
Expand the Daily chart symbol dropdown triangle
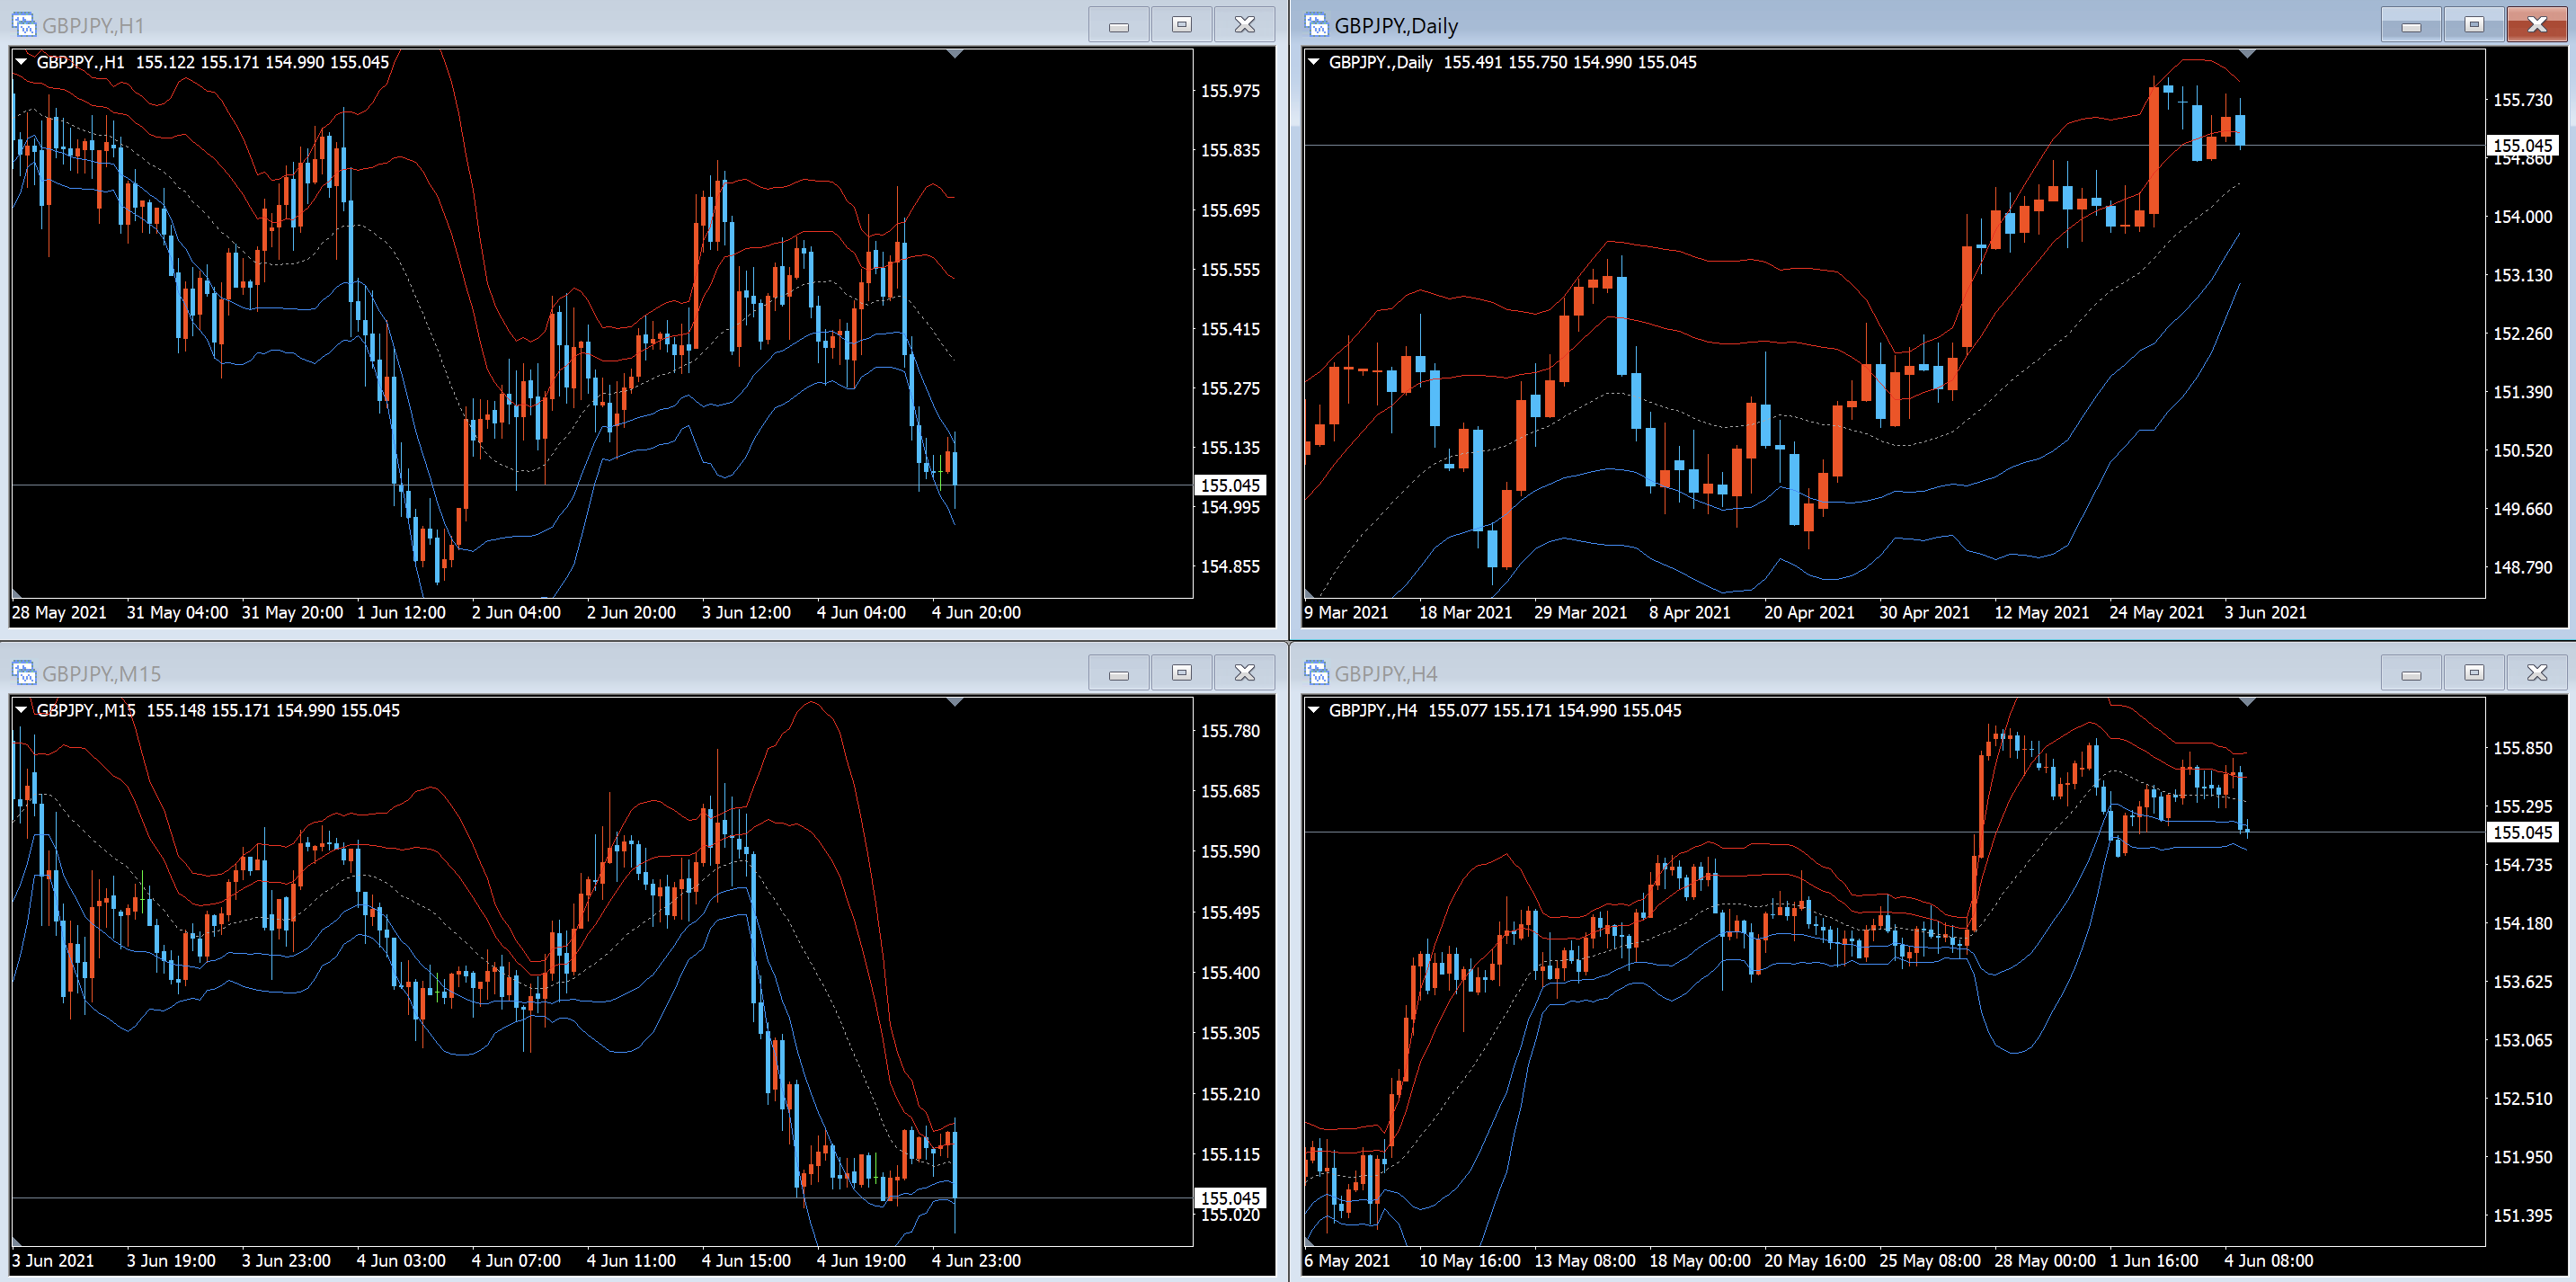[1314, 62]
